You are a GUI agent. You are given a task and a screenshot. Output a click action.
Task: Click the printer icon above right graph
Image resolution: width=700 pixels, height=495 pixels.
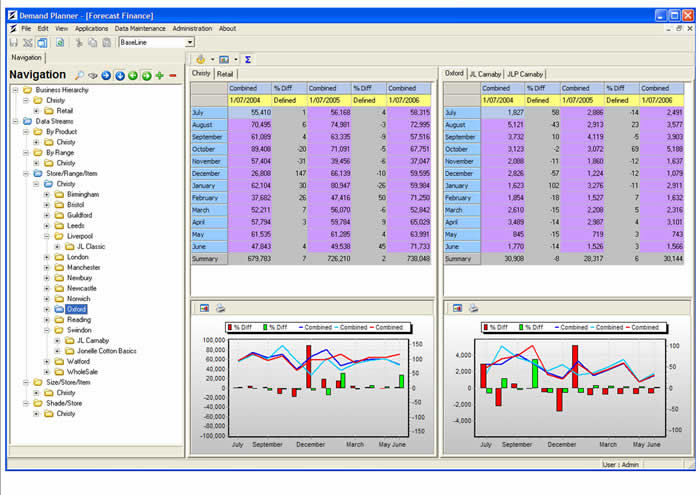[x=473, y=308]
